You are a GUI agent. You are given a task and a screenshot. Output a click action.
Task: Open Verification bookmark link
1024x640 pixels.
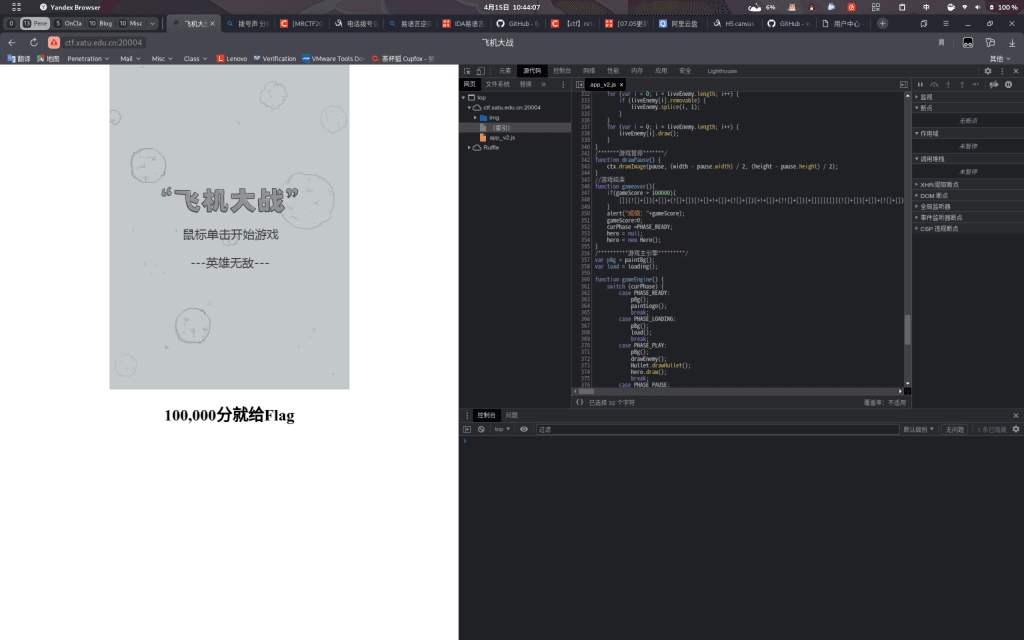coord(274,59)
